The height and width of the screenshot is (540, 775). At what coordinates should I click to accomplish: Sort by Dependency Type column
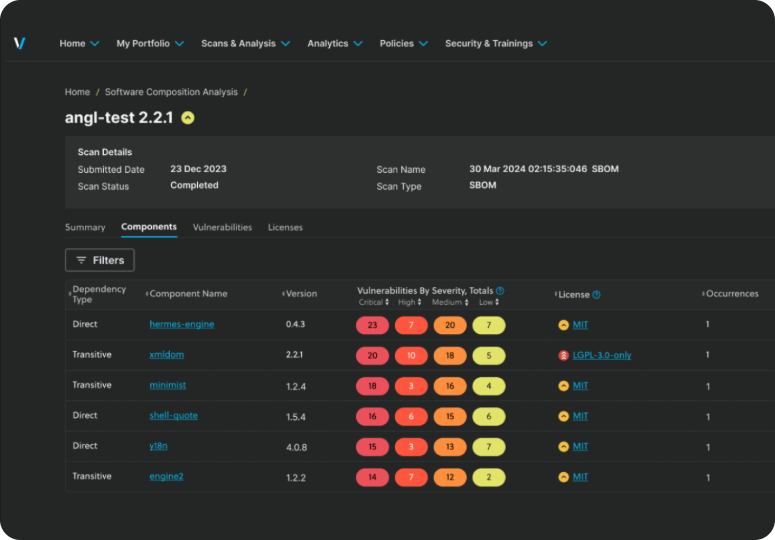click(70, 294)
